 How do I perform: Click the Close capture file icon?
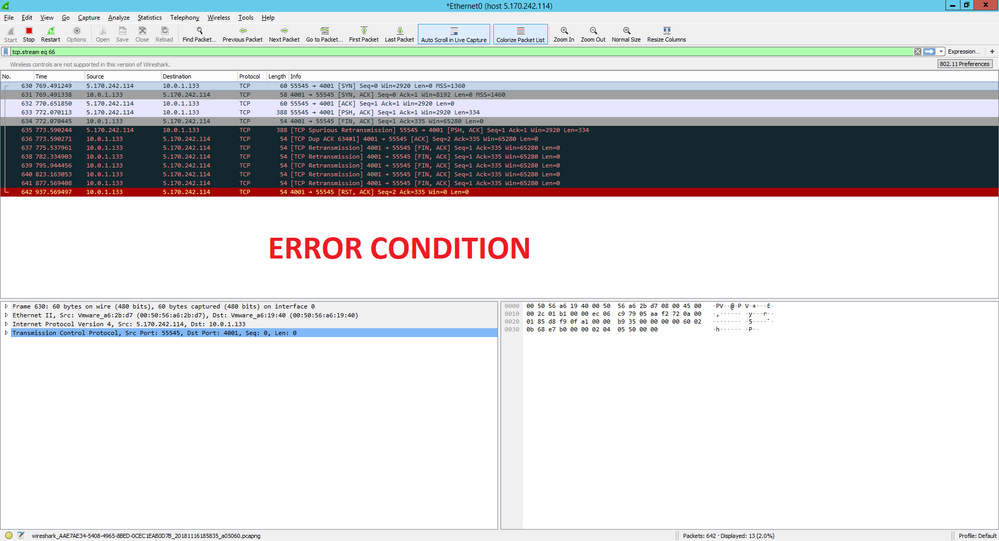pos(142,34)
